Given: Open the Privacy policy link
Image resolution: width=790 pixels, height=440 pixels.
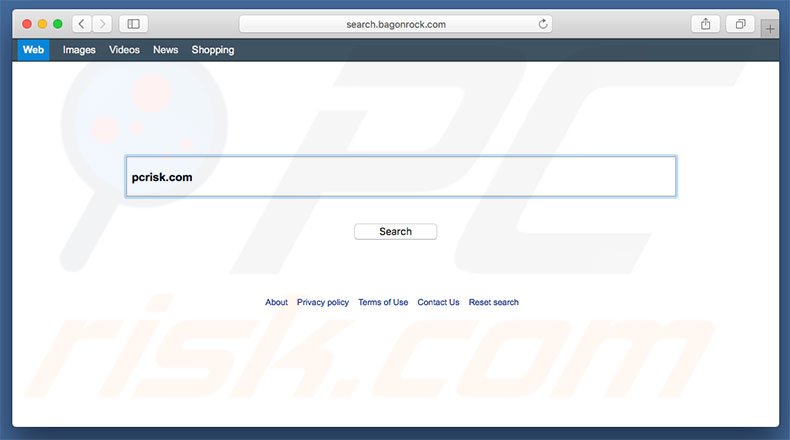Looking at the screenshot, I should coord(322,302).
